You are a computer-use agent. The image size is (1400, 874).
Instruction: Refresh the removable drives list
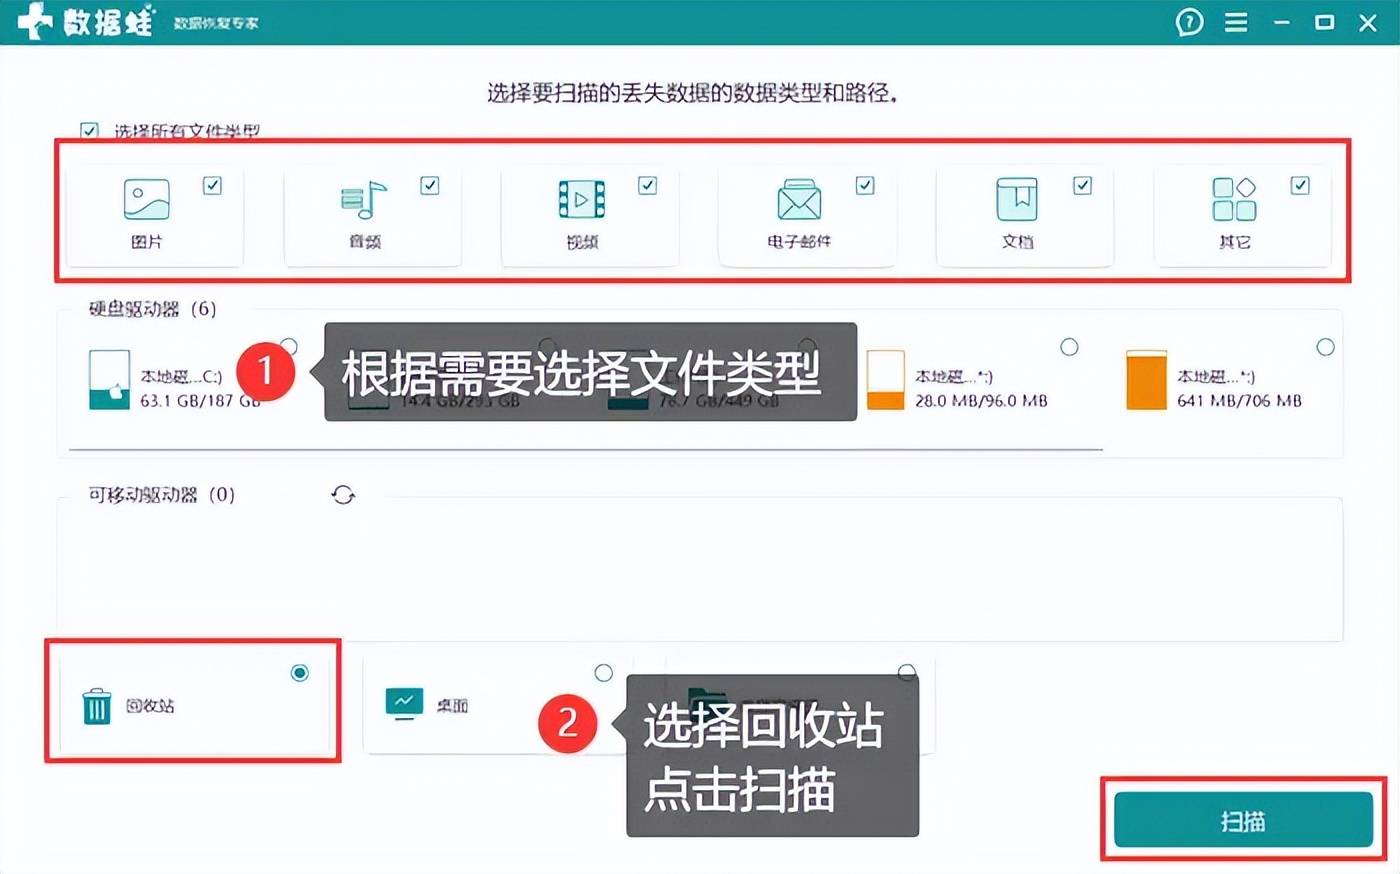(x=343, y=494)
